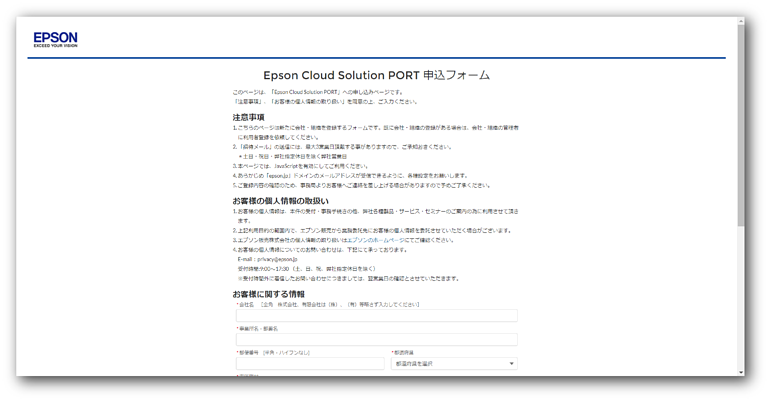Click the scrollbar down arrow
The image size is (769, 401).
click(741, 372)
